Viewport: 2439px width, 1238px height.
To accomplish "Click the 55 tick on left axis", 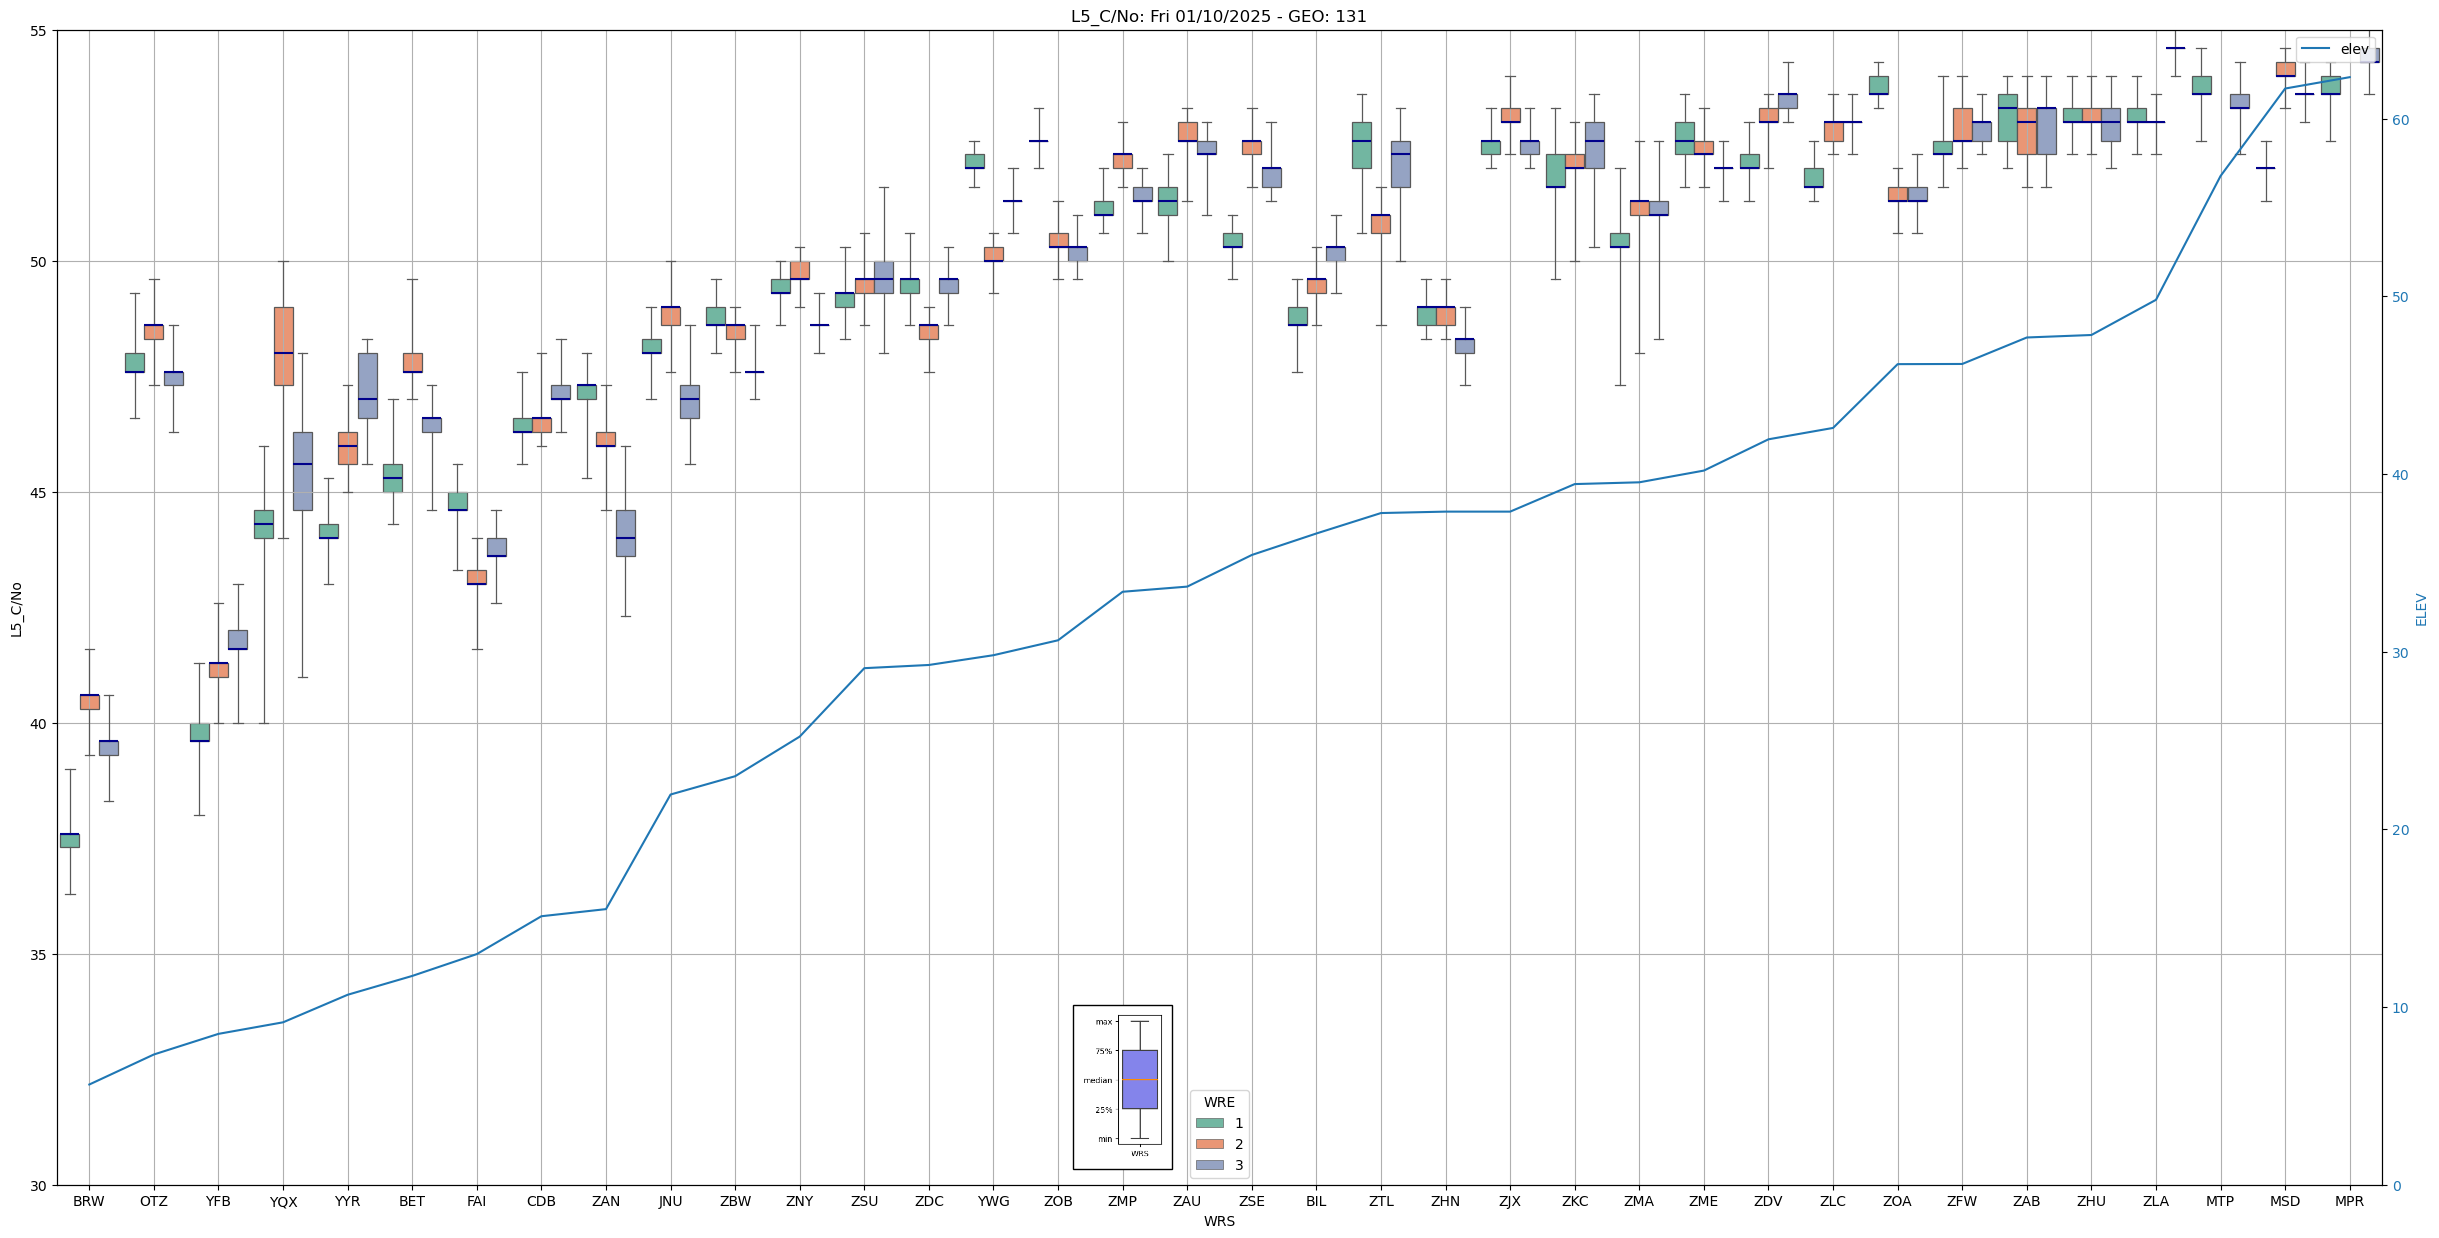I will pyautogui.click(x=39, y=31).
